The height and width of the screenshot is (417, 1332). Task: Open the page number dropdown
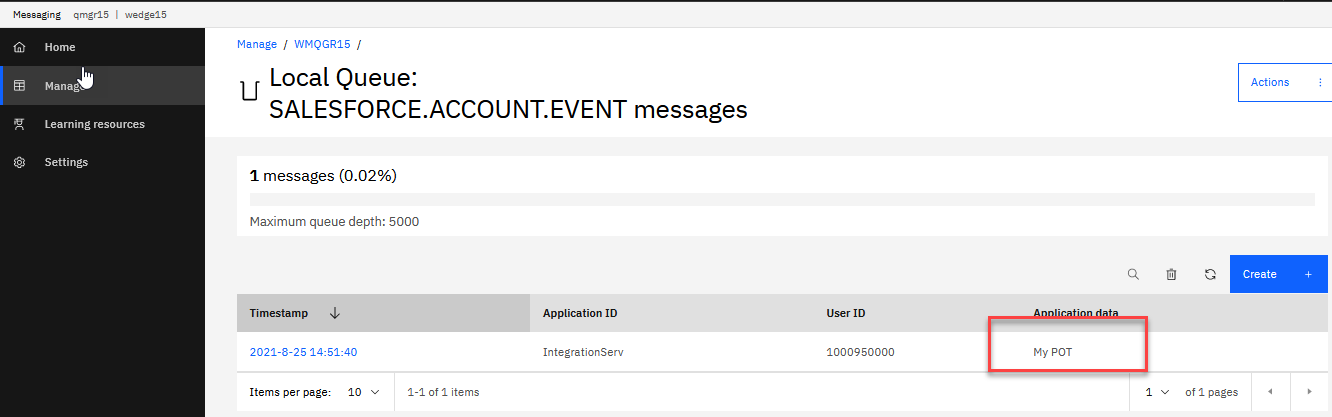[1157, 392]
